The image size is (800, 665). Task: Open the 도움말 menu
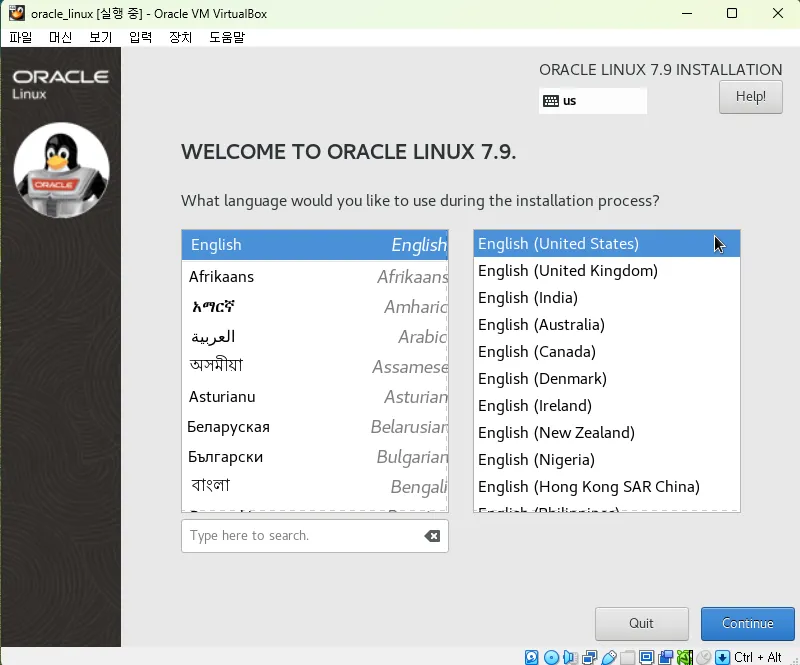tap(227, 37)
